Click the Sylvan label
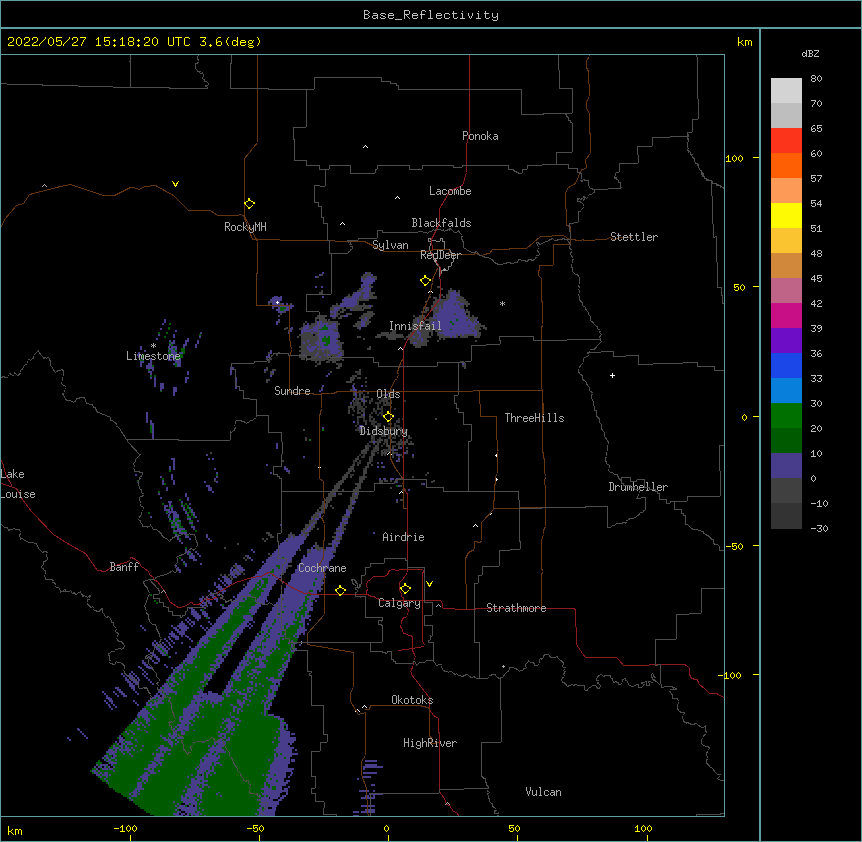Screen dimensions: 862x842 click(x=390, y=245)
